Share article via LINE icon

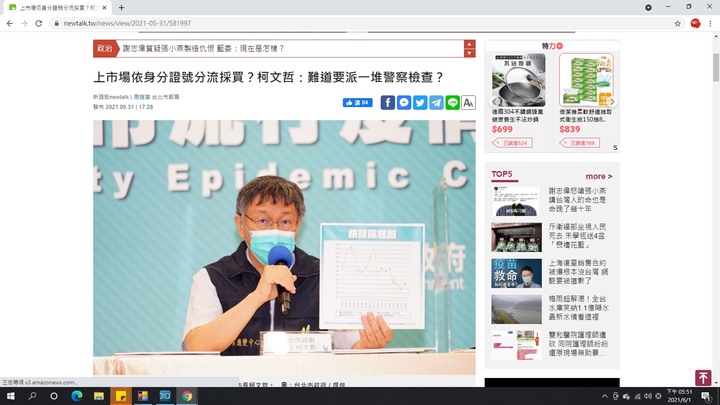click(x=452, y=102)
